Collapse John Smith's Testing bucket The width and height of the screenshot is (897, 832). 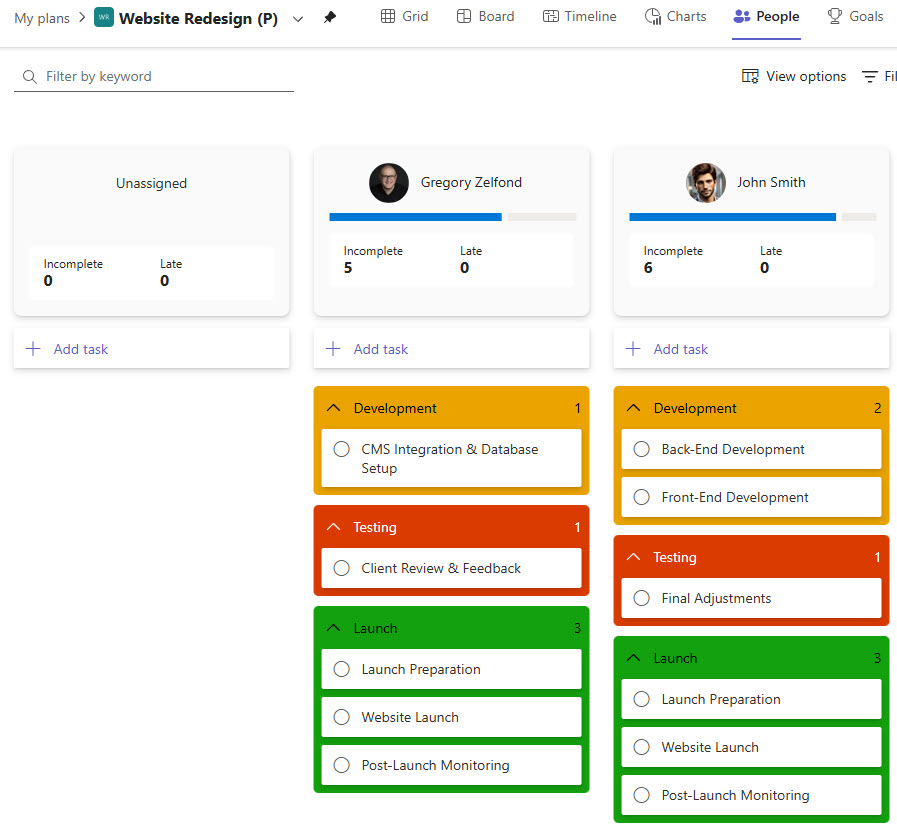(634, 557)
